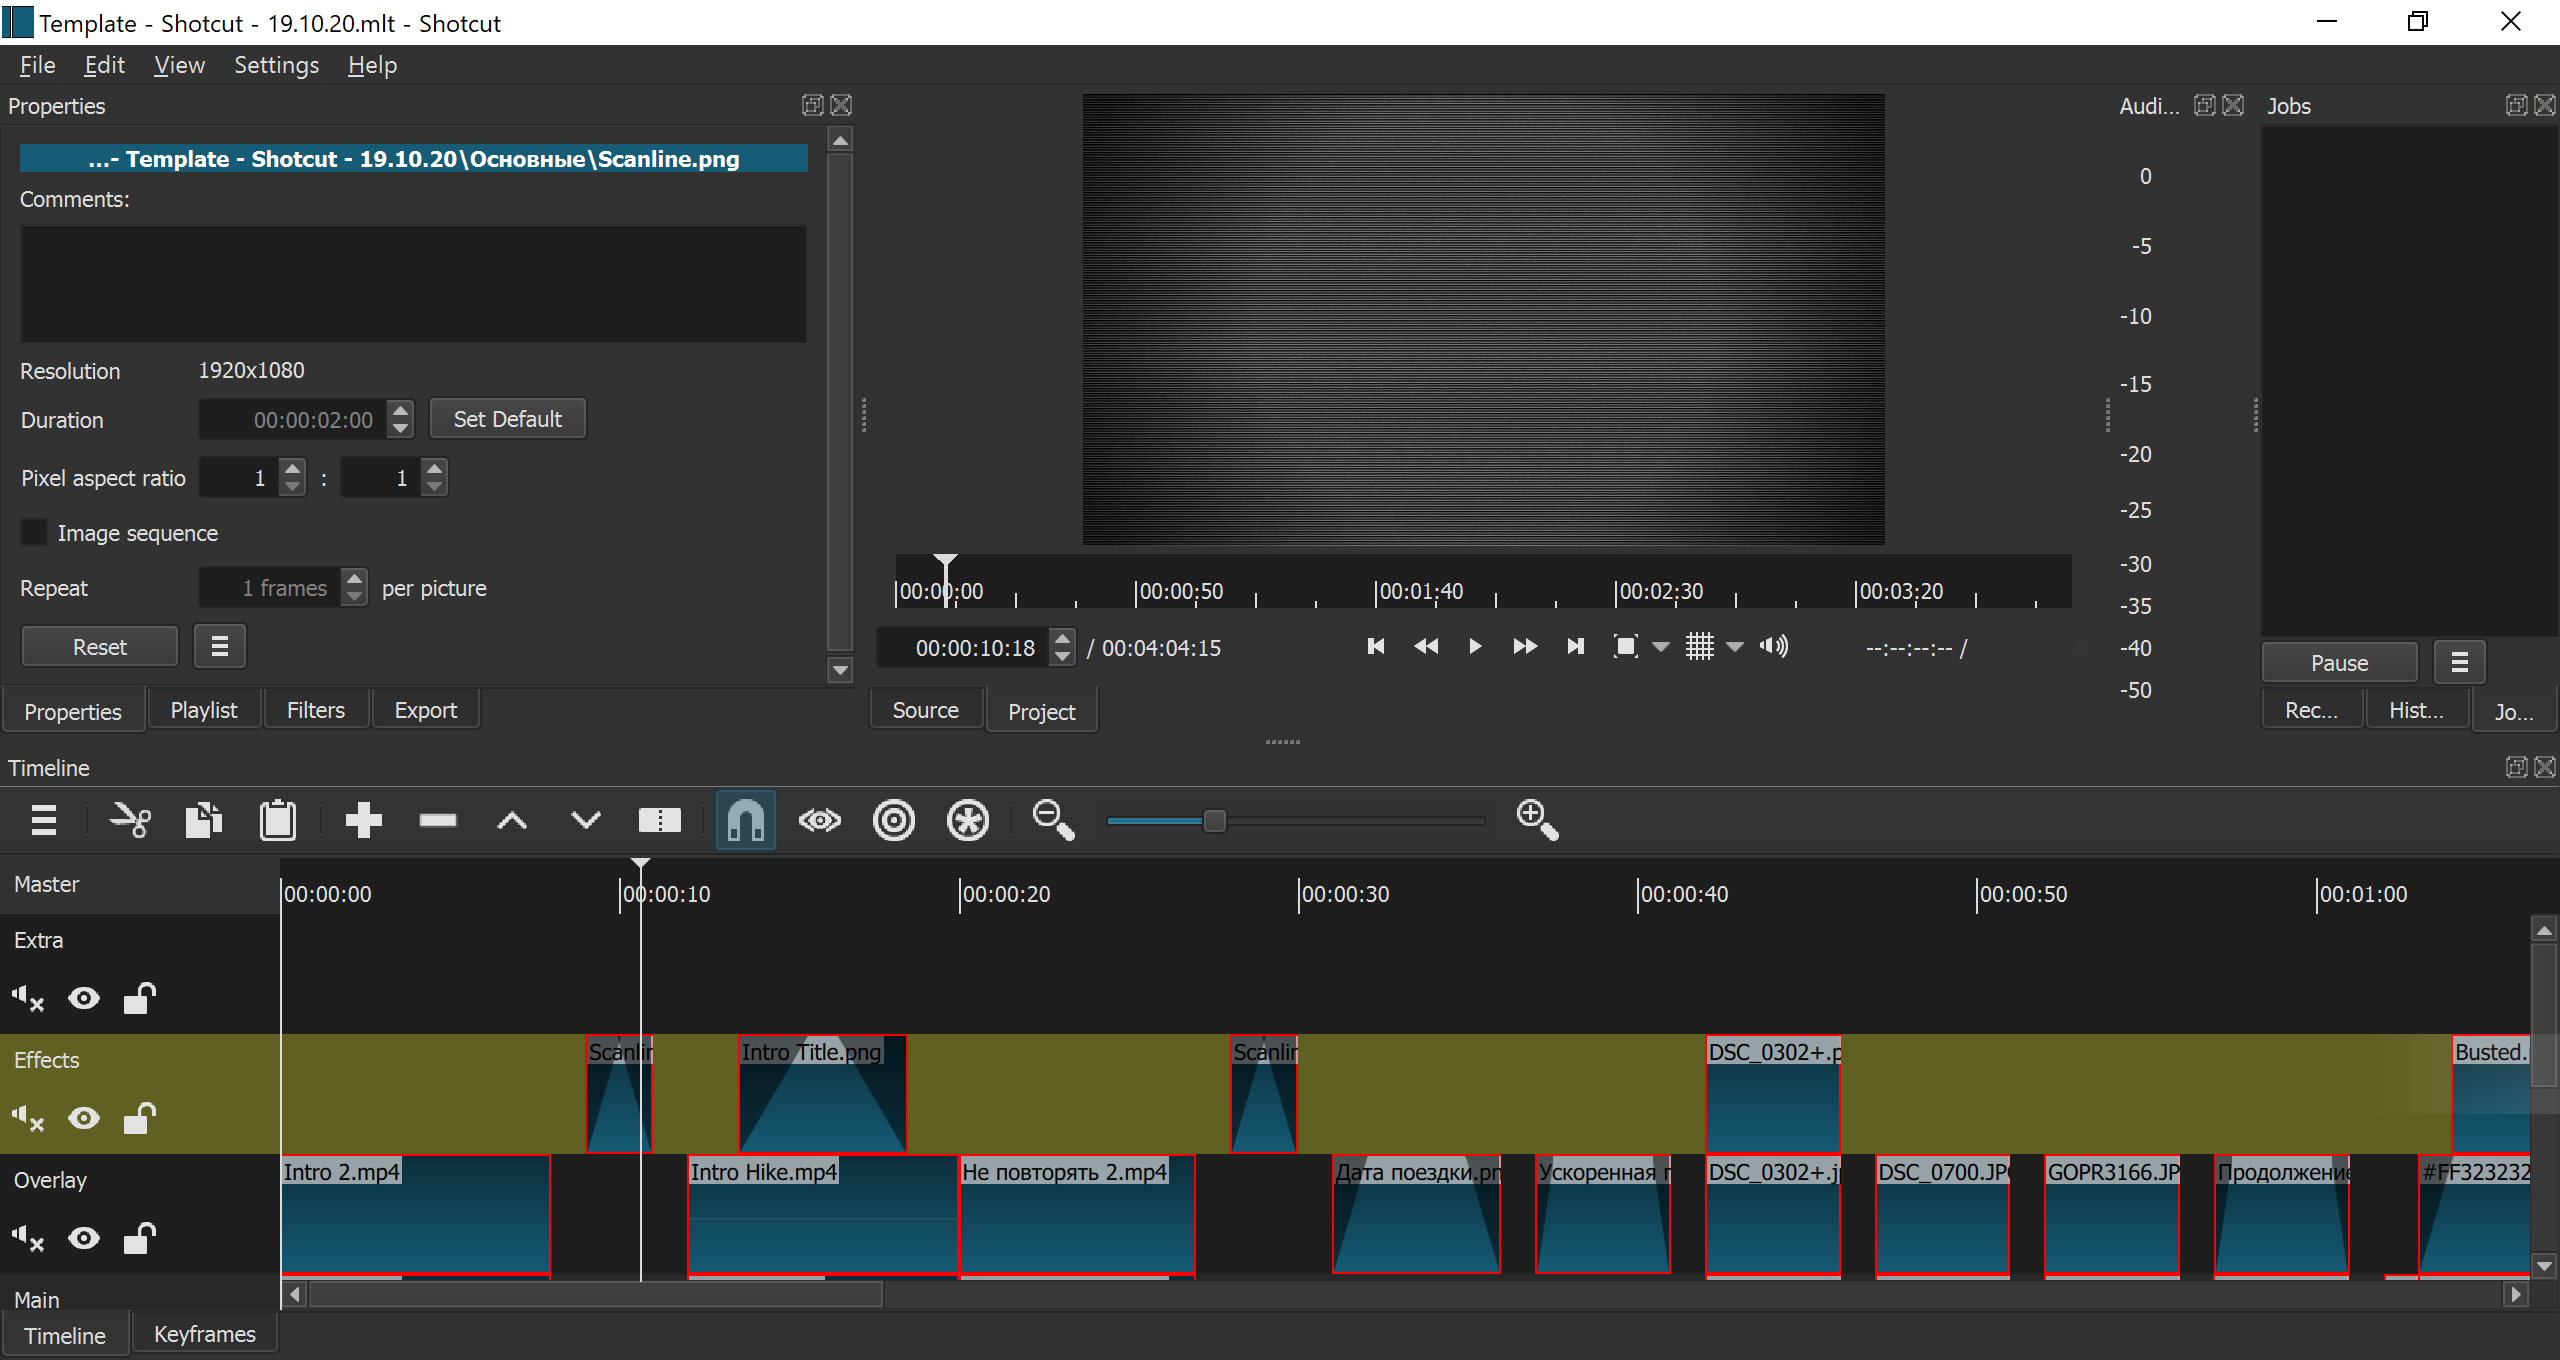Open the Settings menu
Viewport: 2560px width, 1360px height.
pos(276,65)
